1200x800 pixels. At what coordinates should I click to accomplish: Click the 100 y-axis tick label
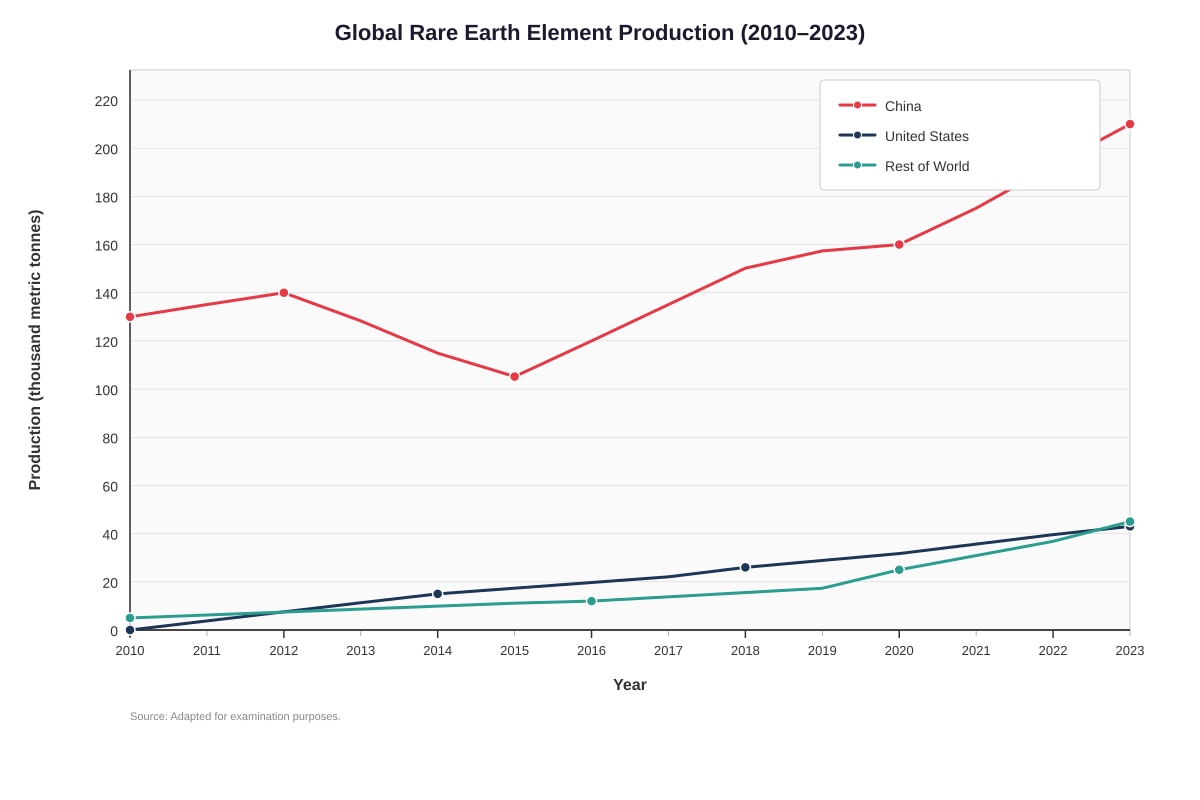(106, 390)
